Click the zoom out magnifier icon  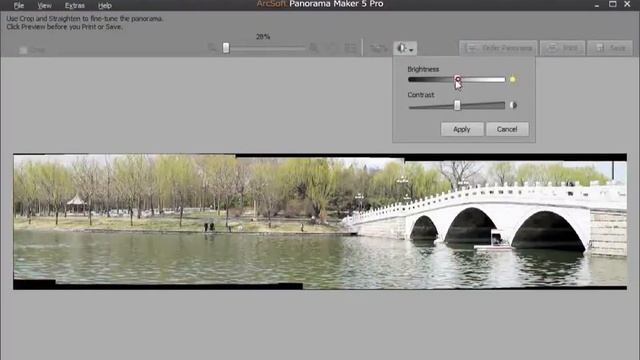(212, 48)
